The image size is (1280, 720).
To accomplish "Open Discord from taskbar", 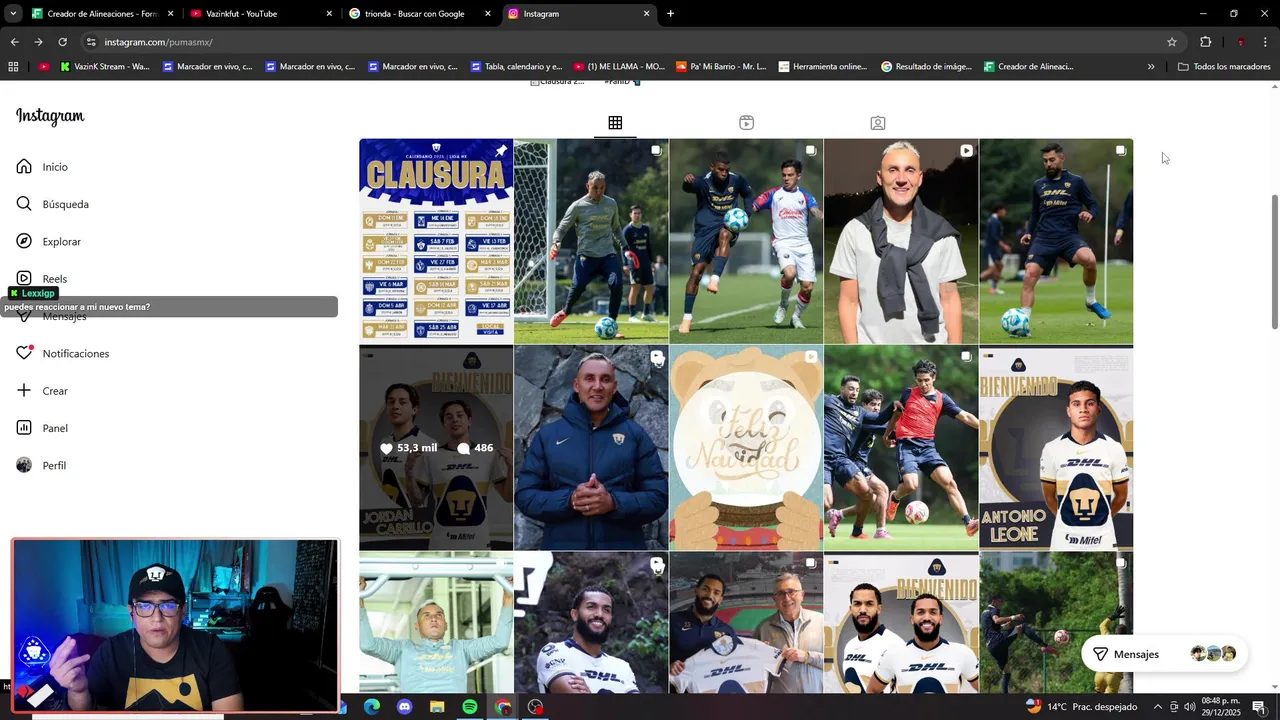I will click(x=404, y=707).
